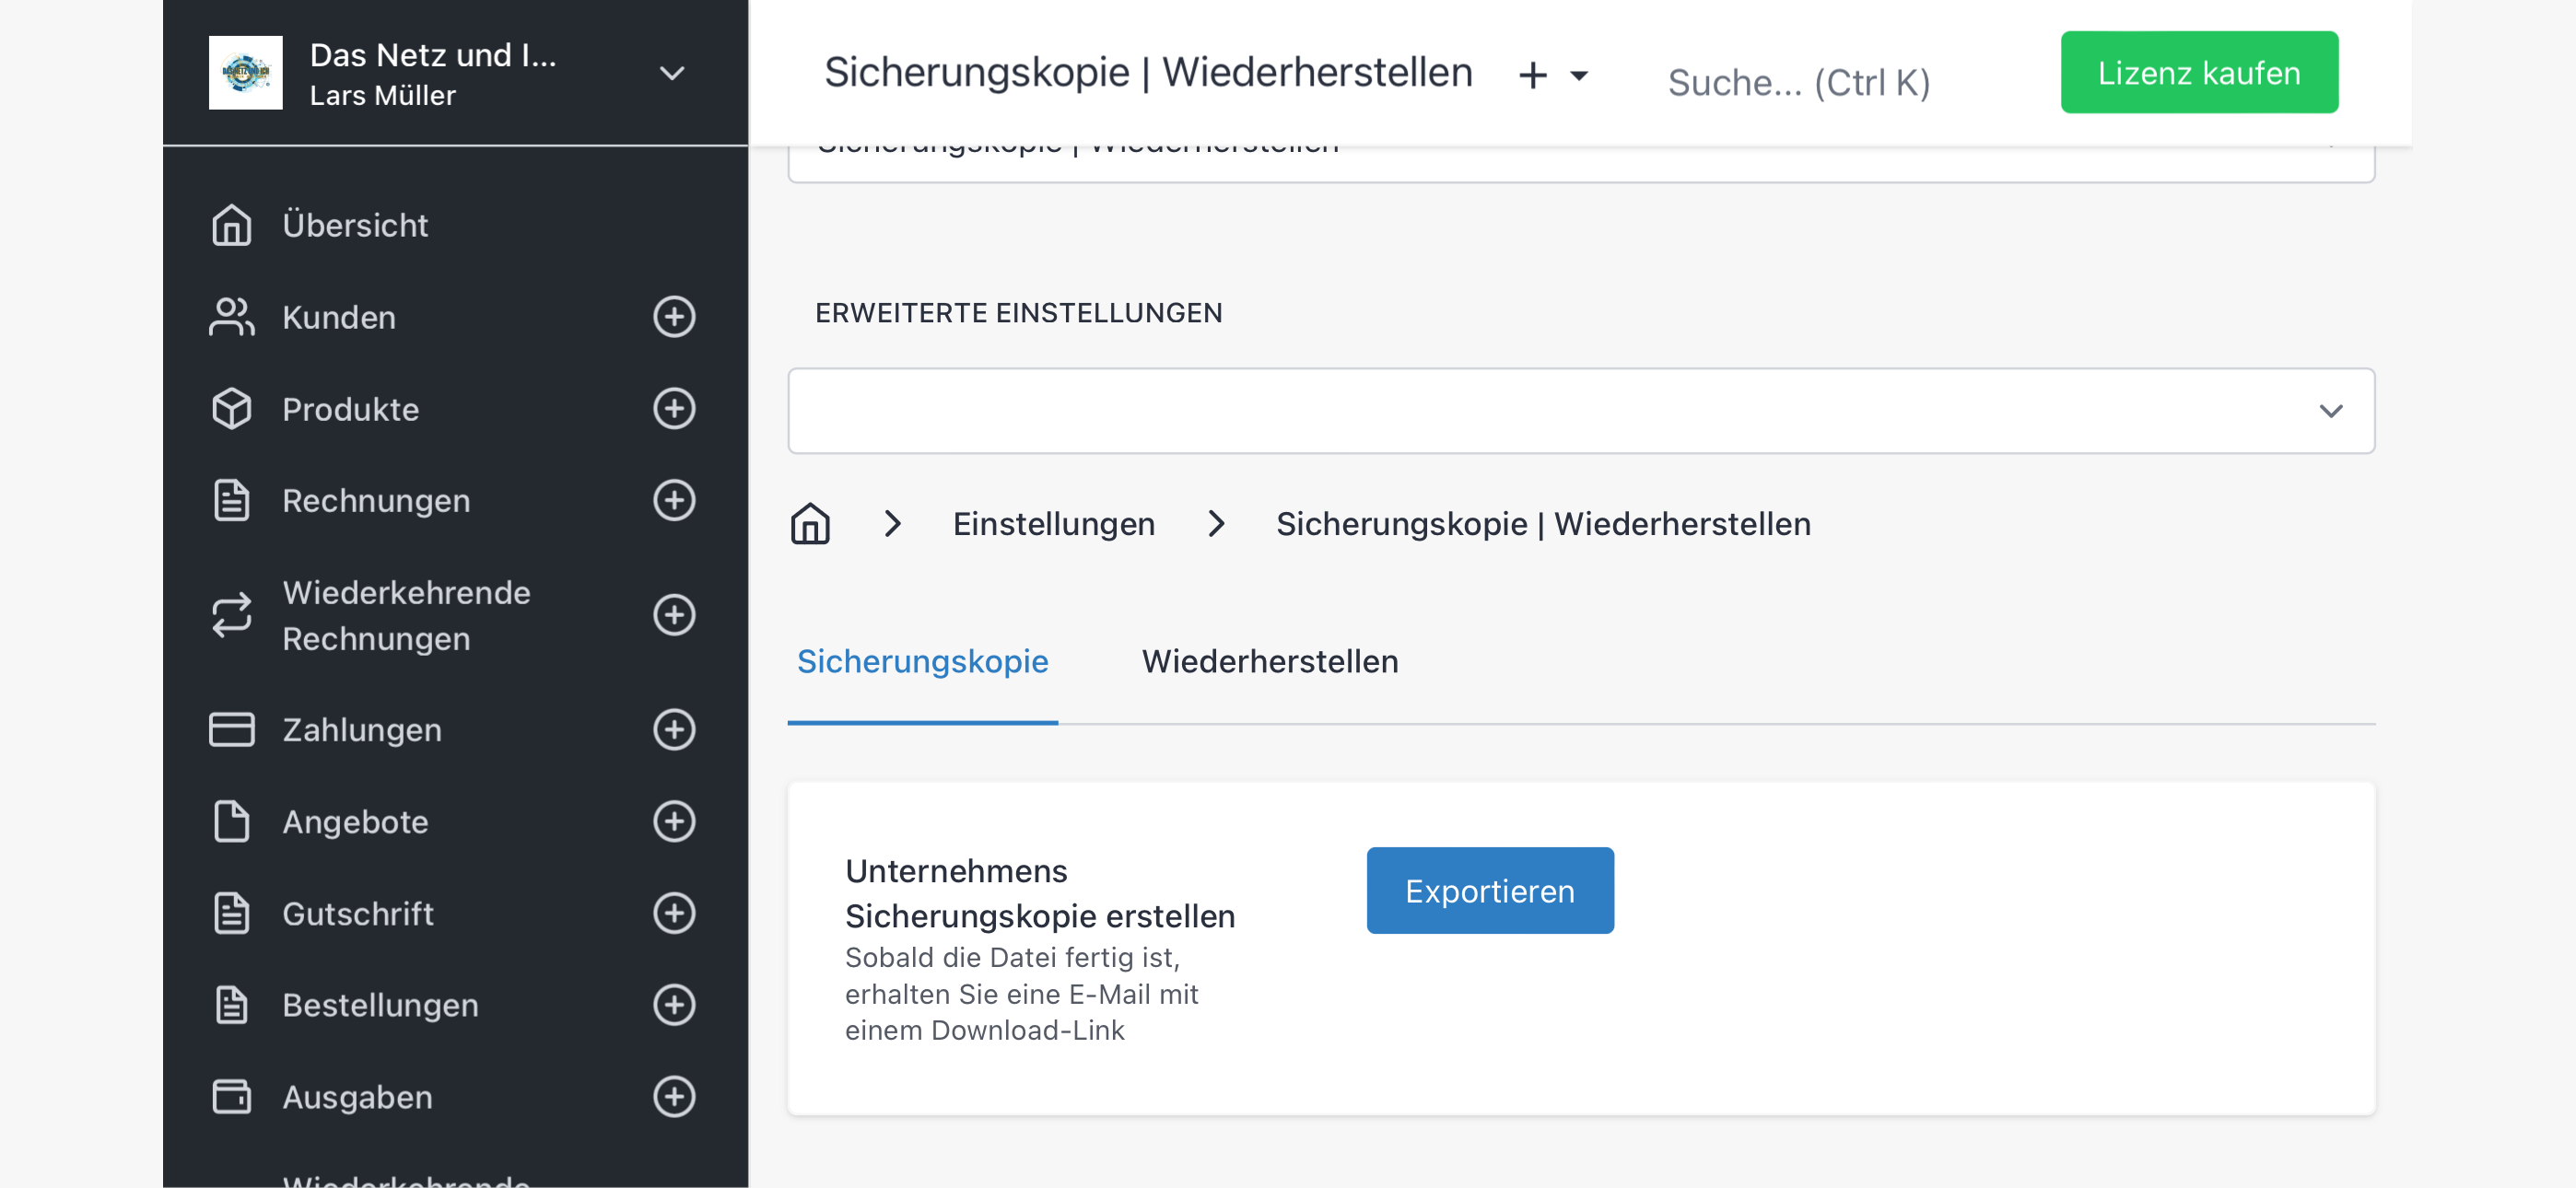Add a new Kunden via plus icon

(674, 317)
